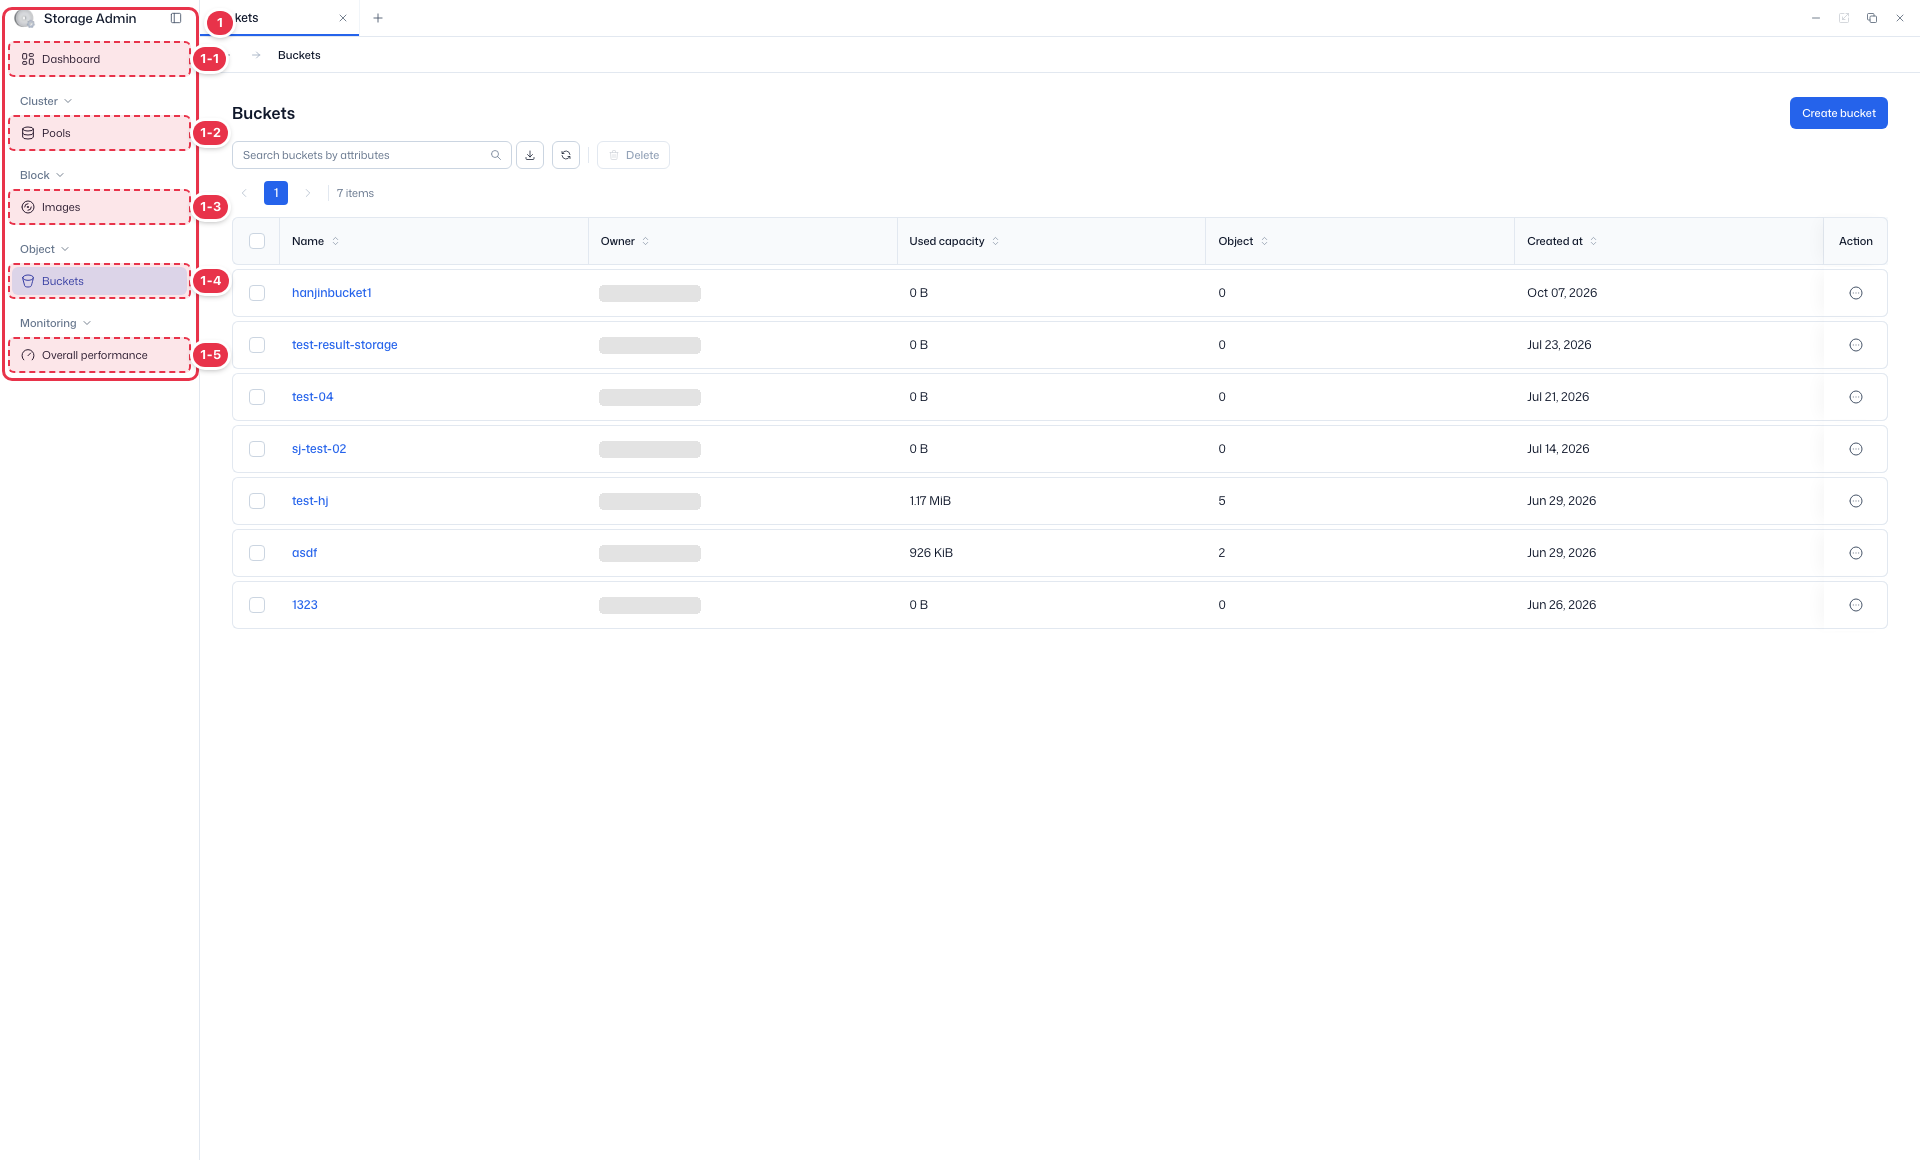
Task: Check the test-hj row checkbox
Action: 257,501
